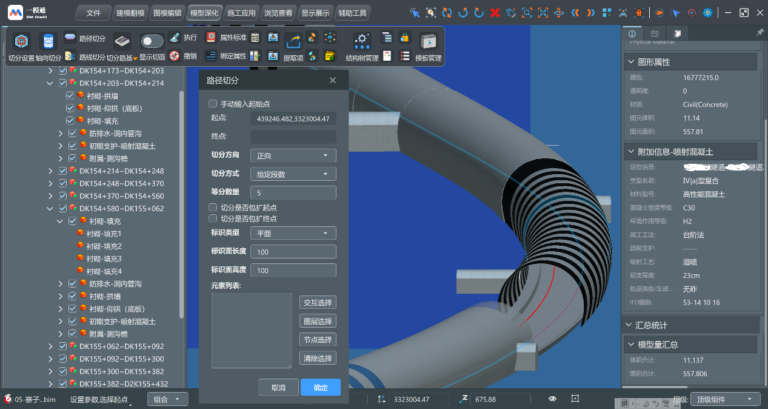
Task: Click the counterclockwise undo arrow icon
Action: point(463,13)
